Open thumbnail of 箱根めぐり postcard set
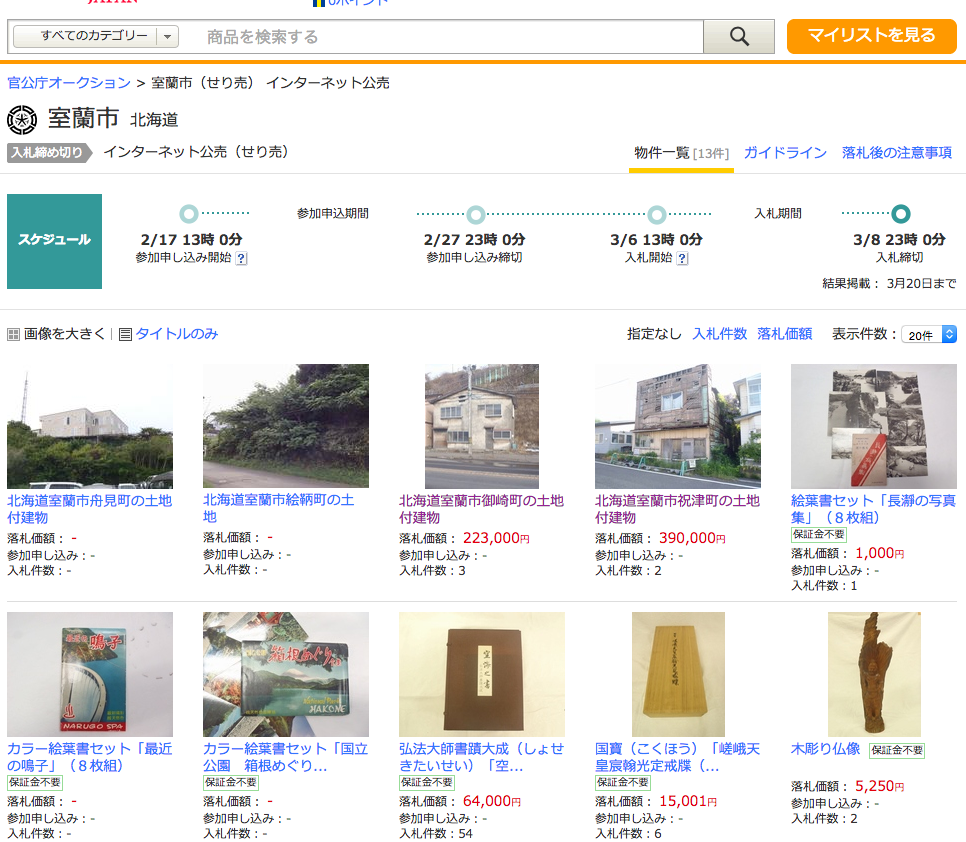 286,674
